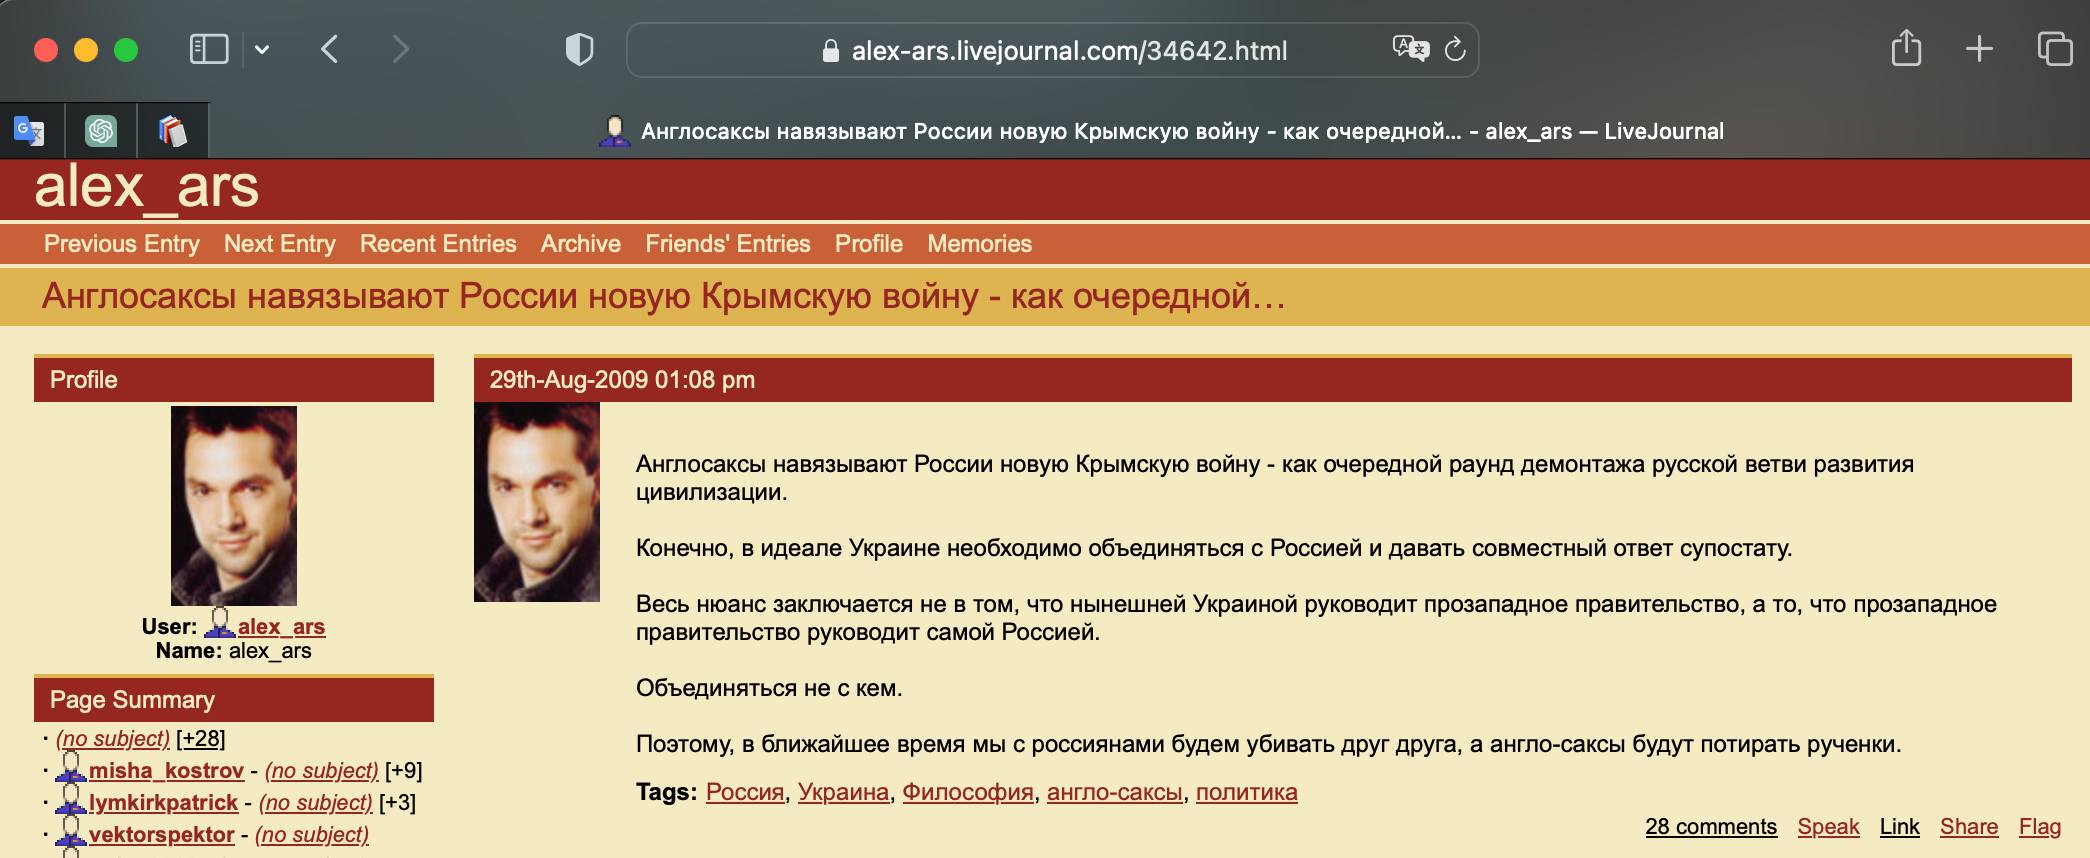Open the Friends' Entries page
The image size is (2090, 858).
click(727, 244)
